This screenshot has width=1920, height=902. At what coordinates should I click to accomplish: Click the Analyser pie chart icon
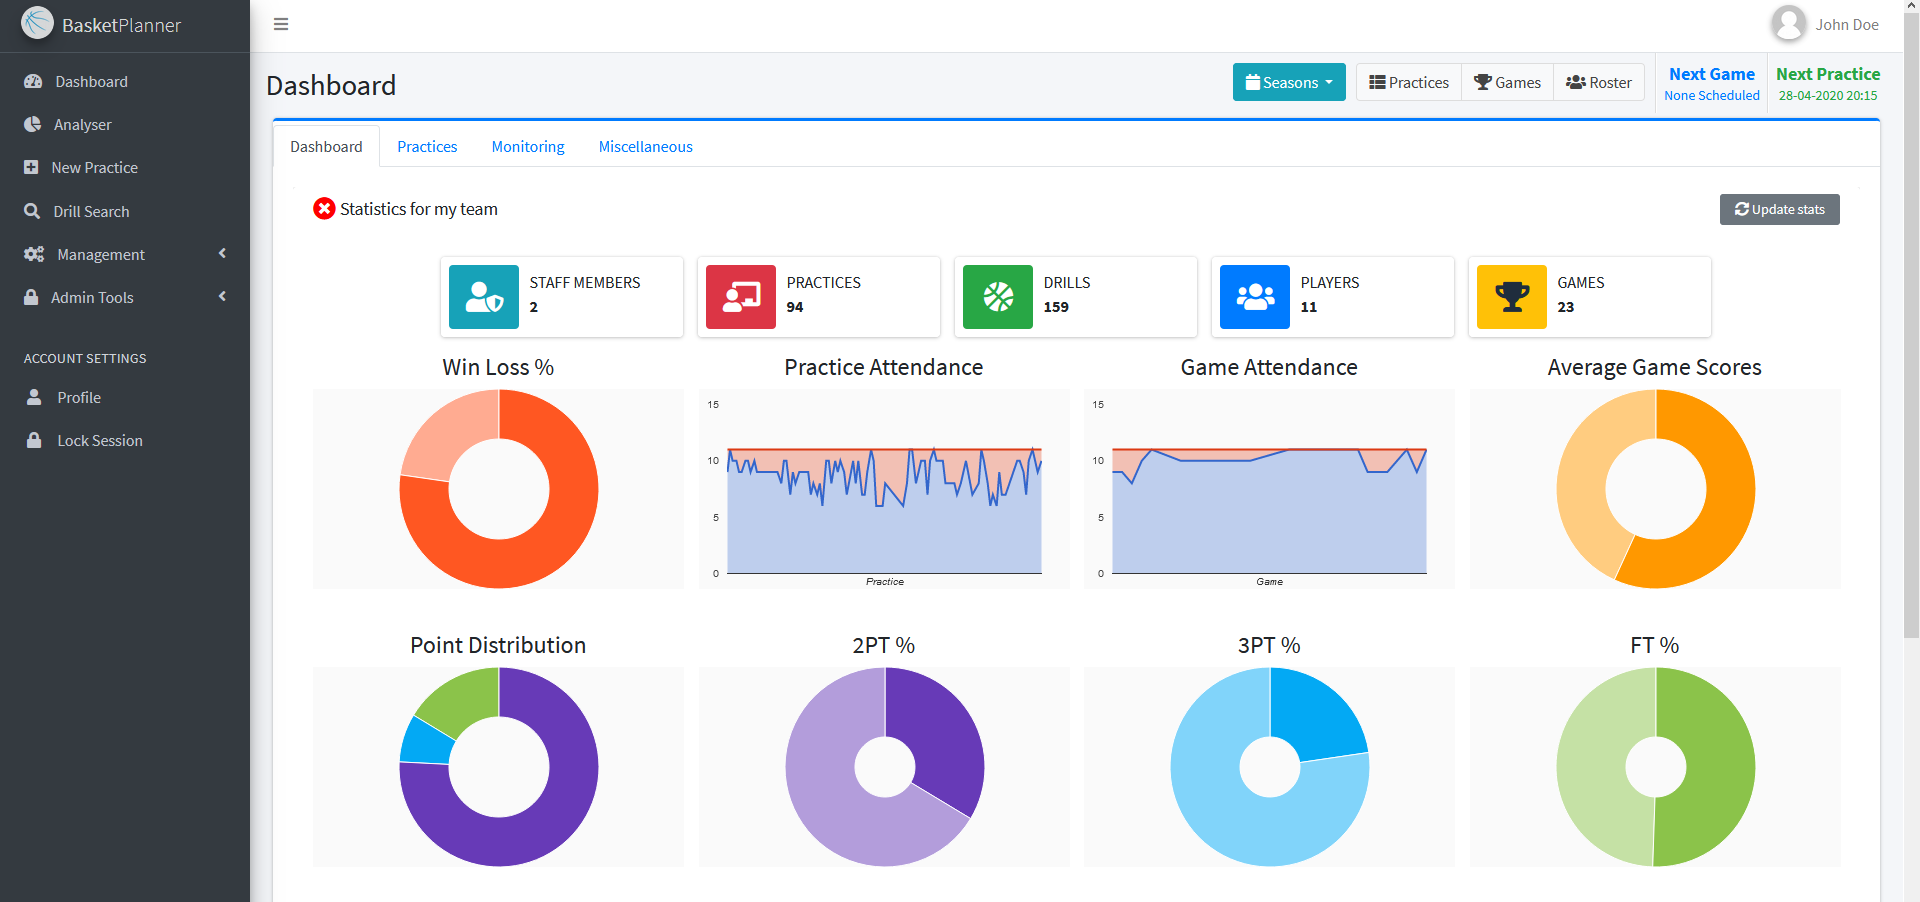pos(33,125)
